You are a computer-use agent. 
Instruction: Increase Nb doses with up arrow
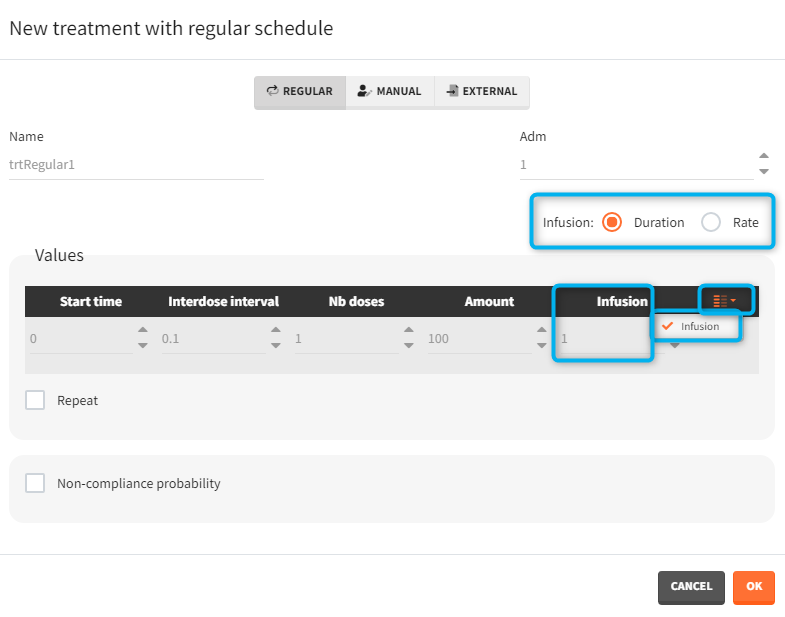[409, 331]
